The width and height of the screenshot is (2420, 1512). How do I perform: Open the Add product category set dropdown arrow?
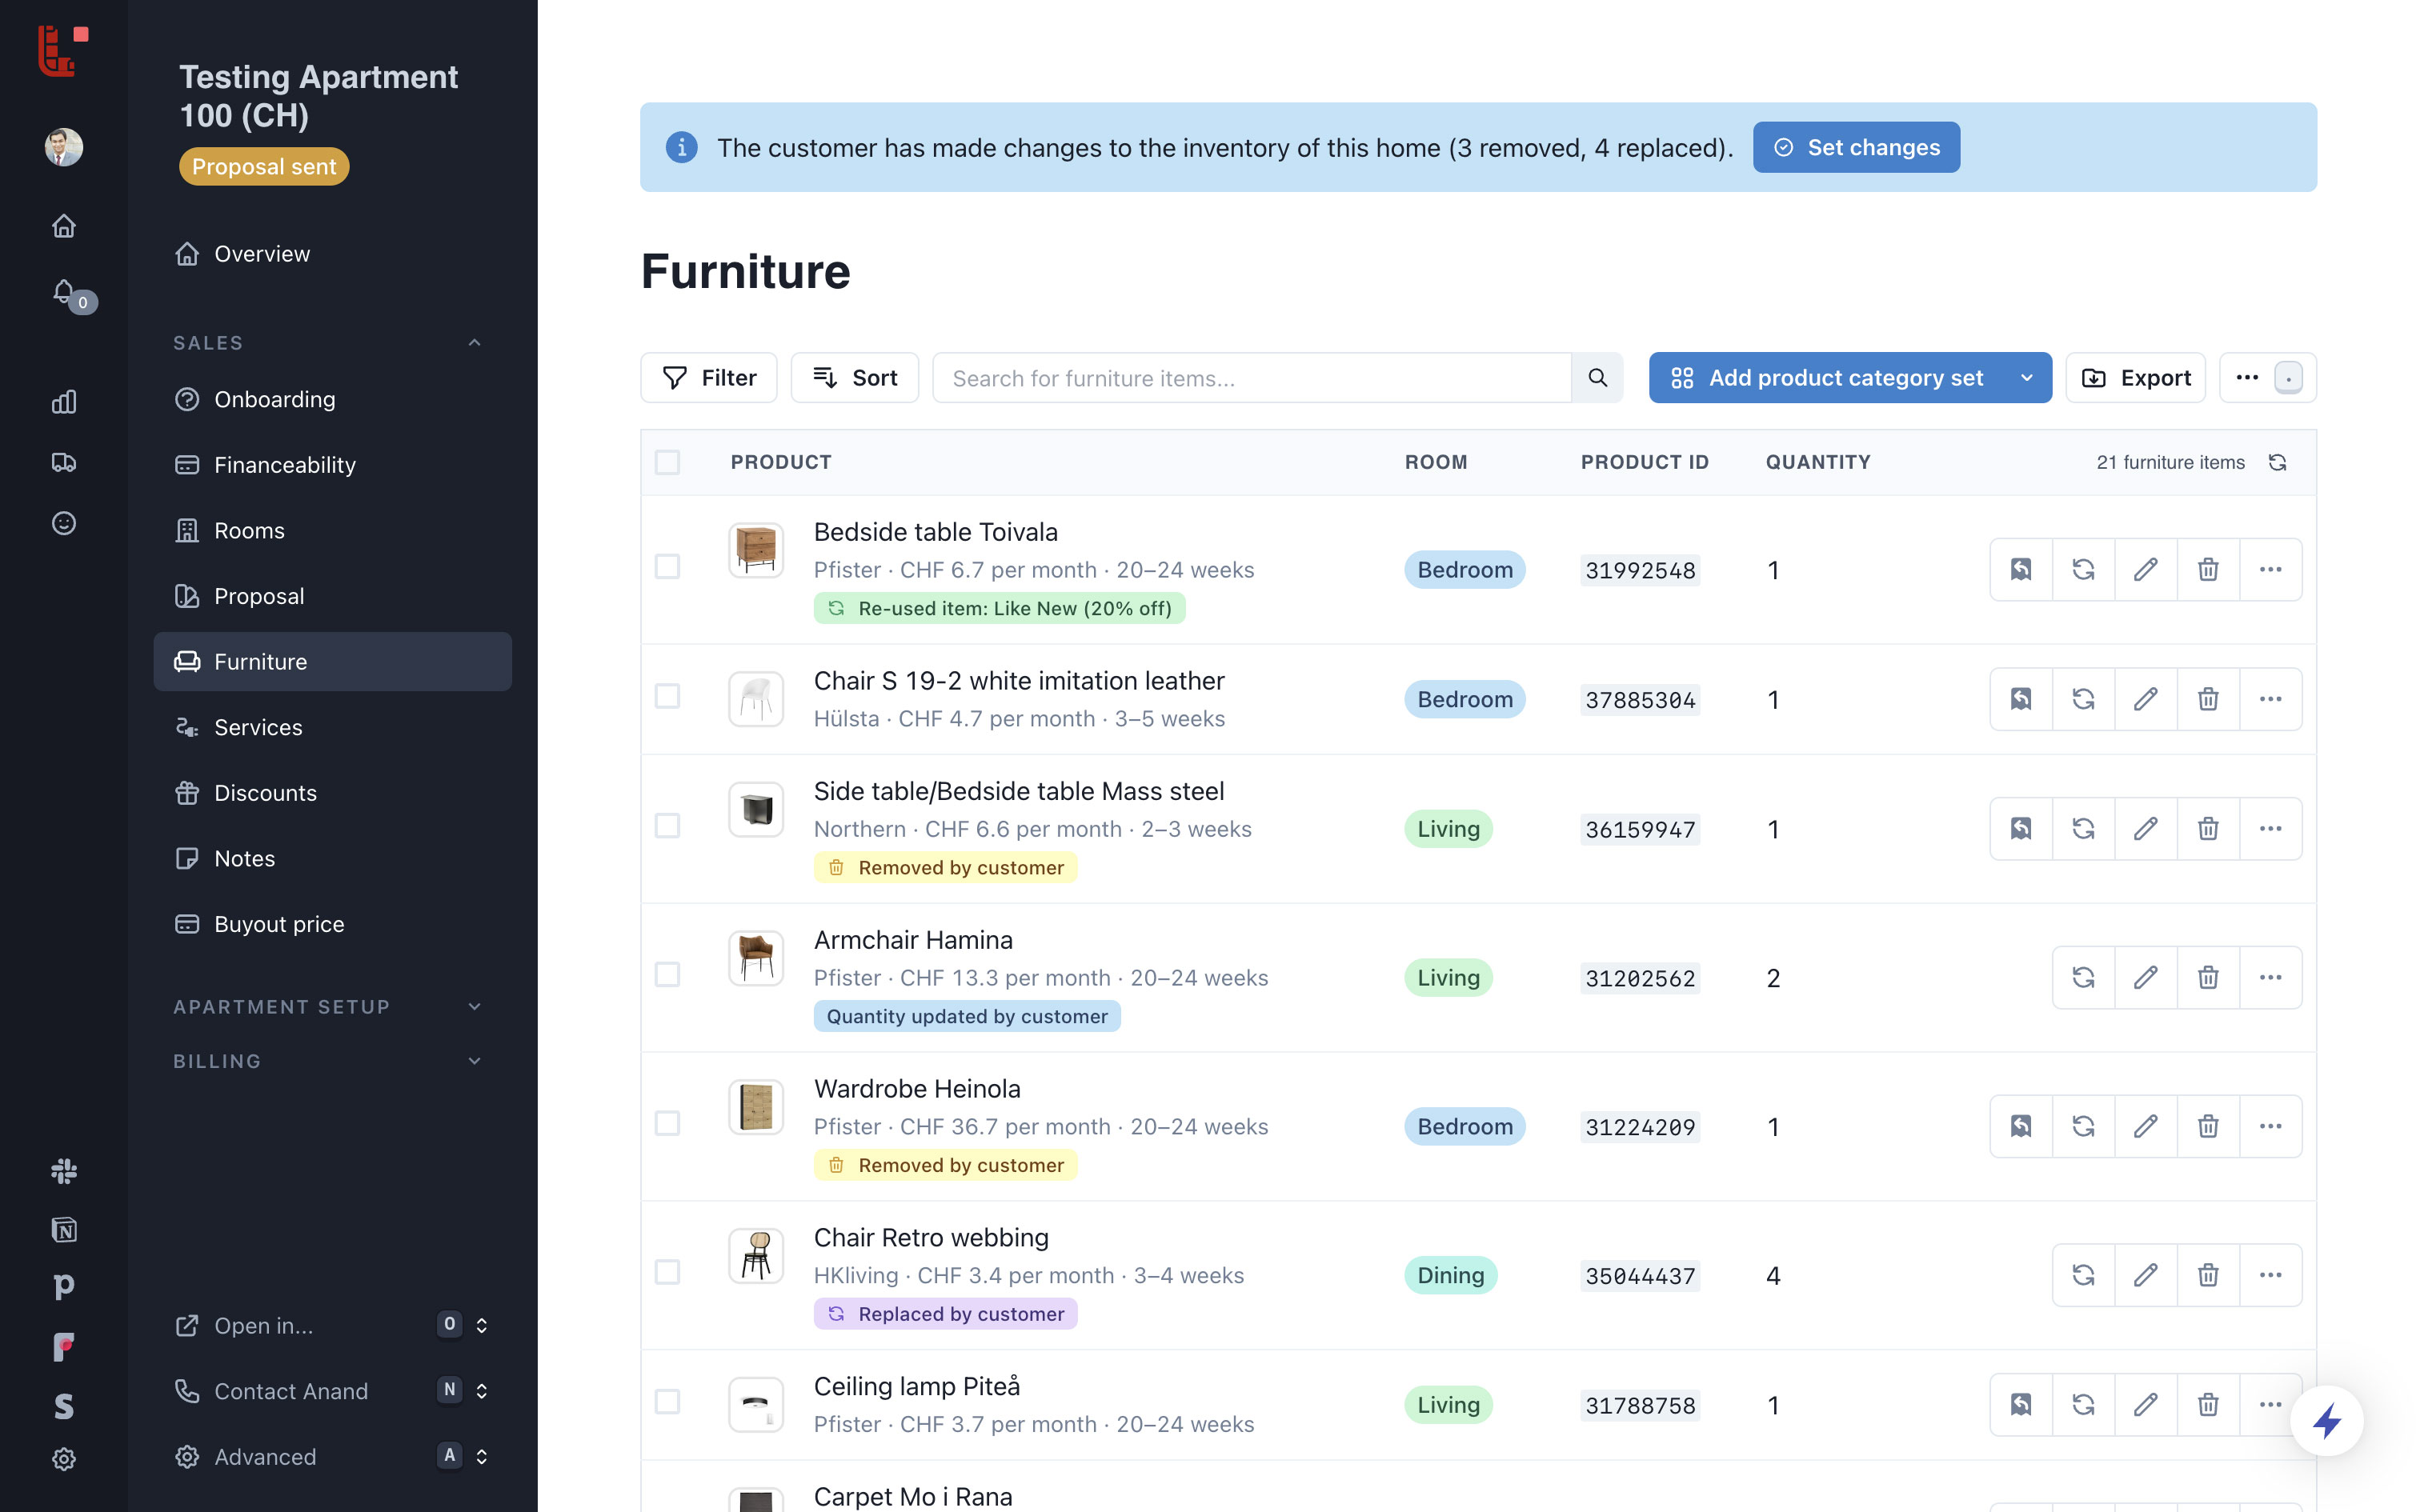click(2026, 378)
